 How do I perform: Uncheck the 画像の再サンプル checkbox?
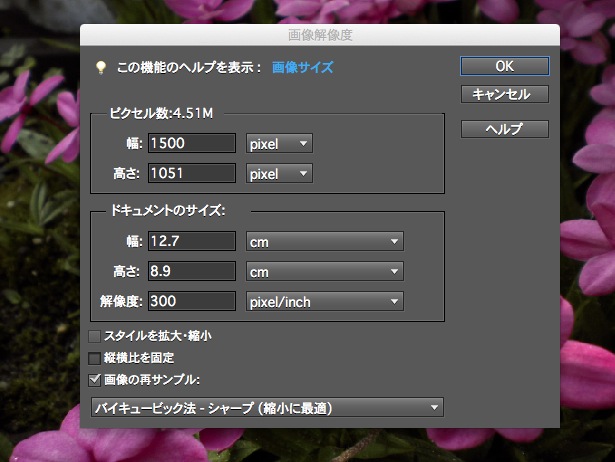pos(95,379)
